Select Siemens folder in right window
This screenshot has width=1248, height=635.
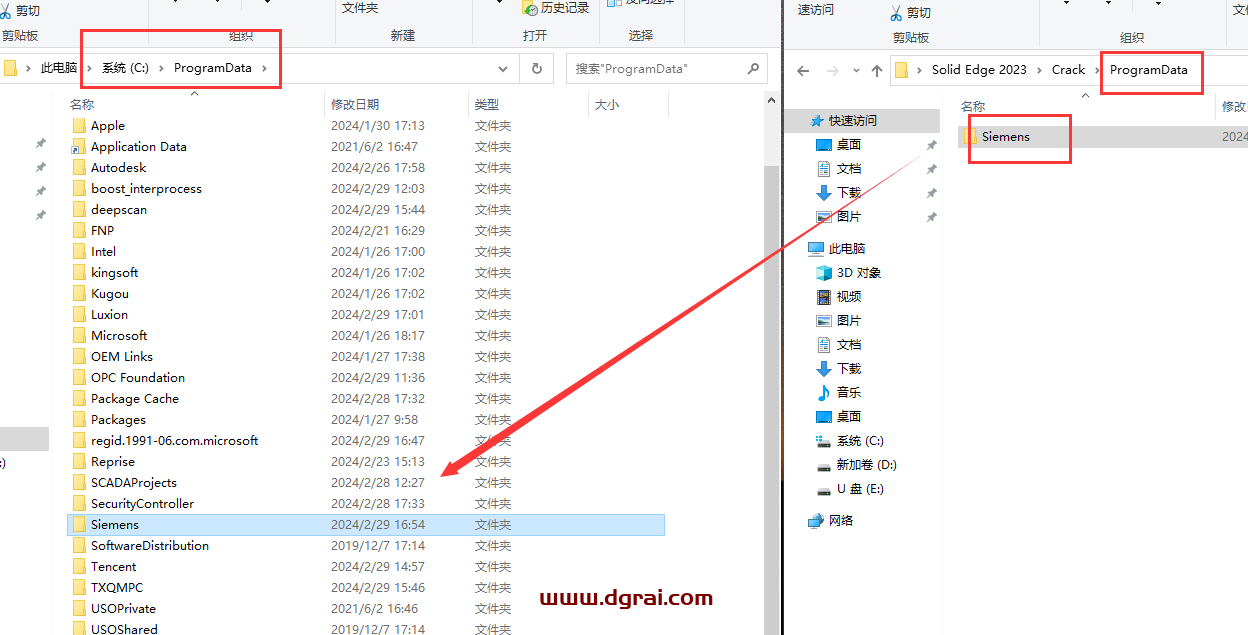click(1102, 137)
